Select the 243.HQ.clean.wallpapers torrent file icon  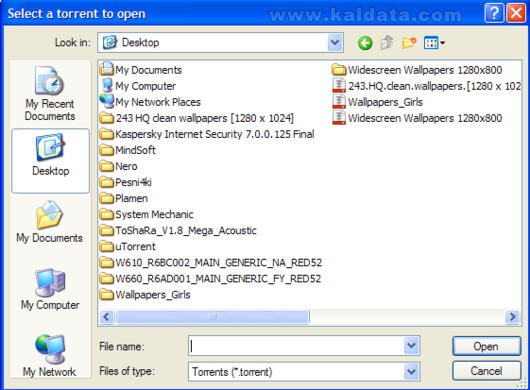click(339, 86)
